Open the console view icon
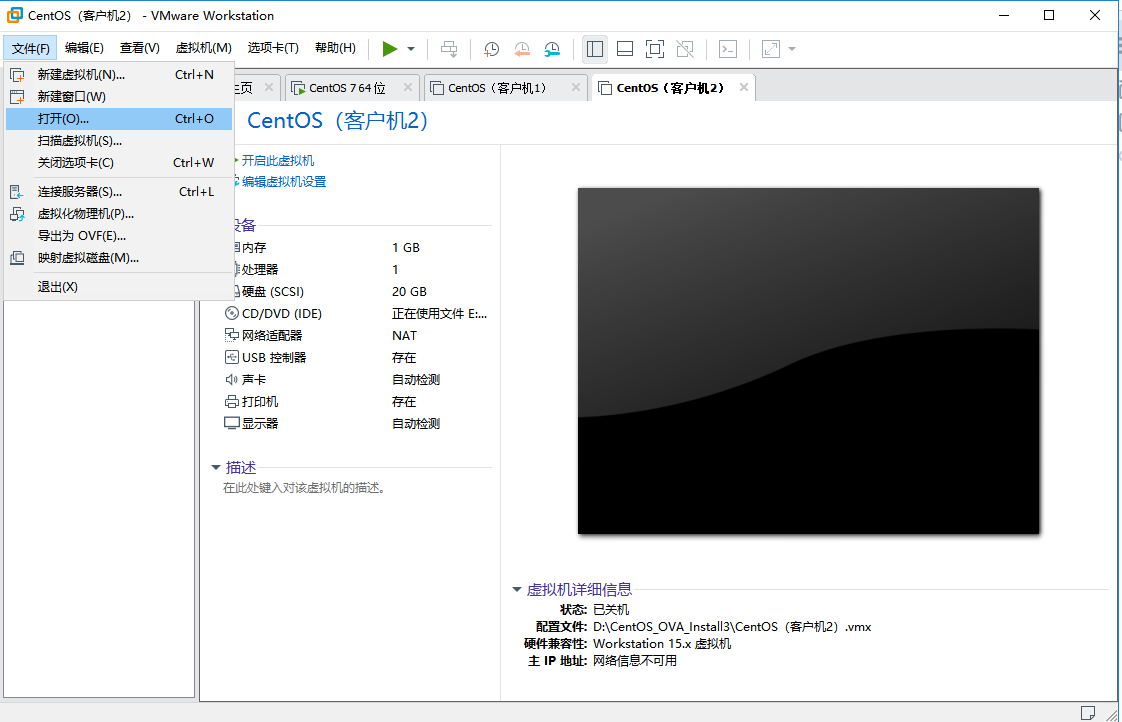The width and height of the screenshot is (1122, 722). (x=728, y=49)
